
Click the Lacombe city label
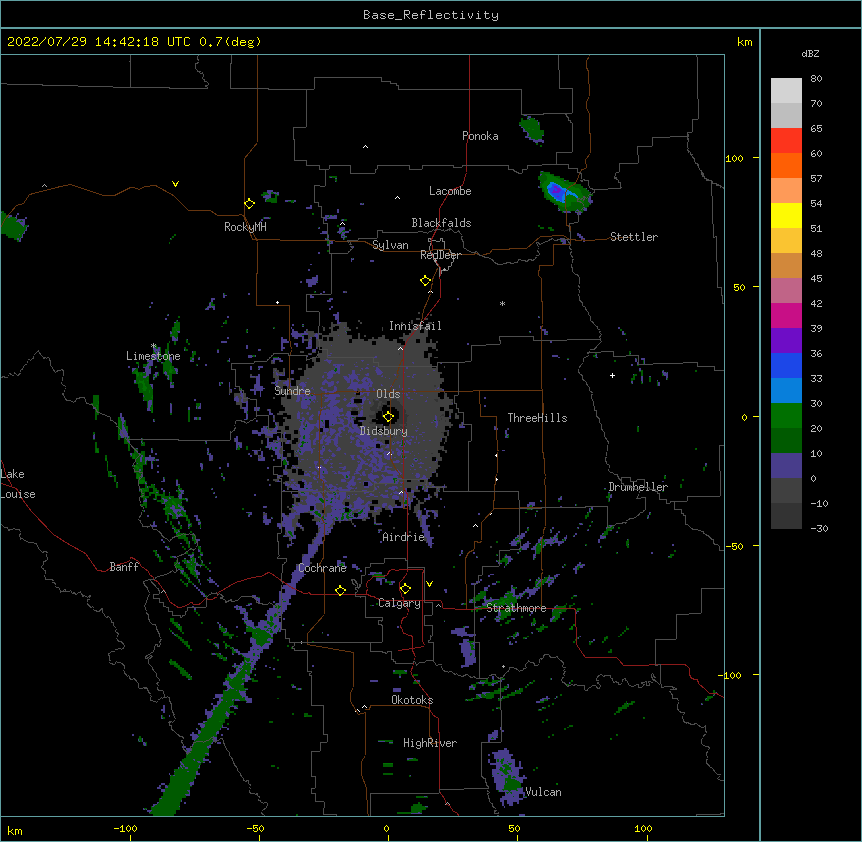point(450,191)
